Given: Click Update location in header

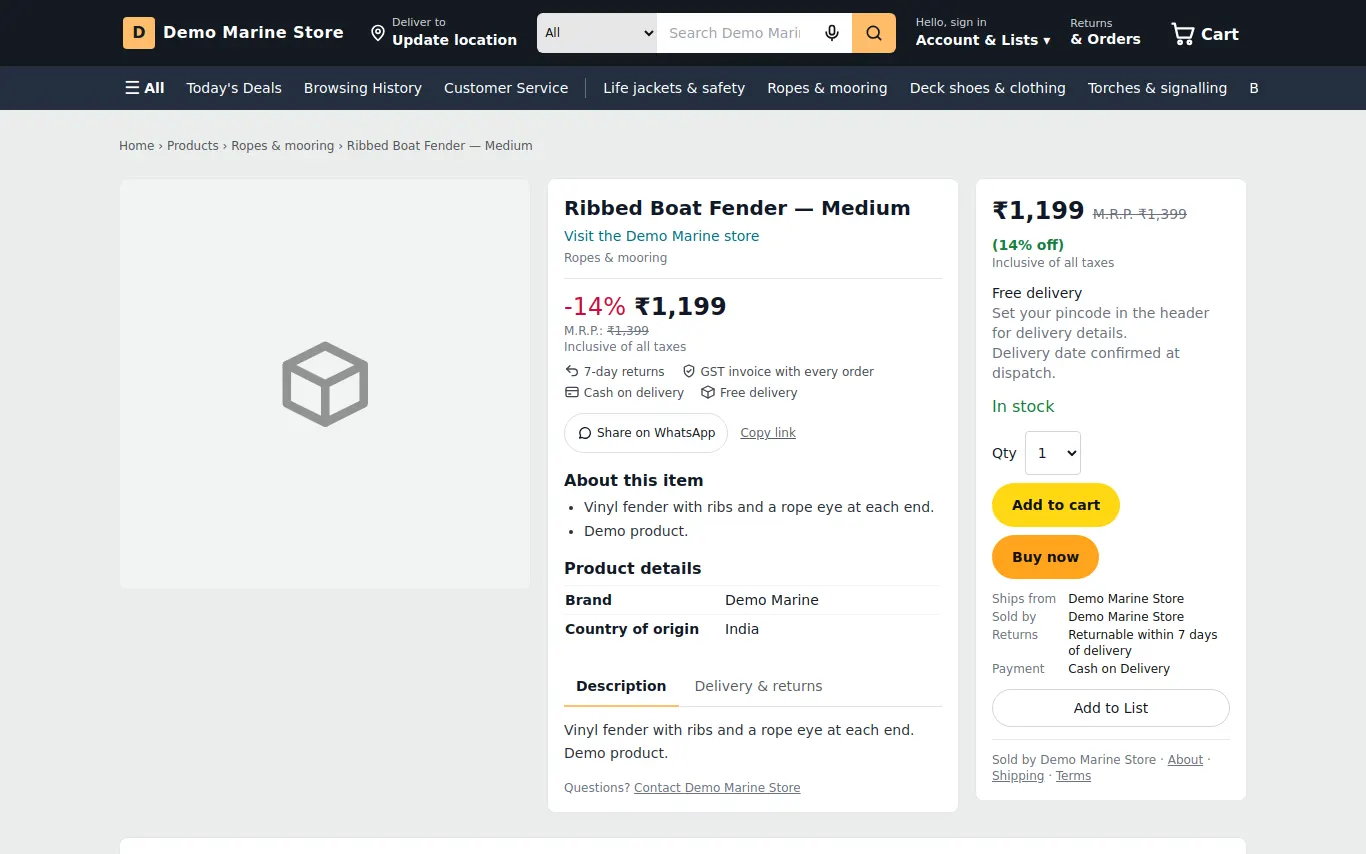Looking at the screenshot, I should click(454, 40).
